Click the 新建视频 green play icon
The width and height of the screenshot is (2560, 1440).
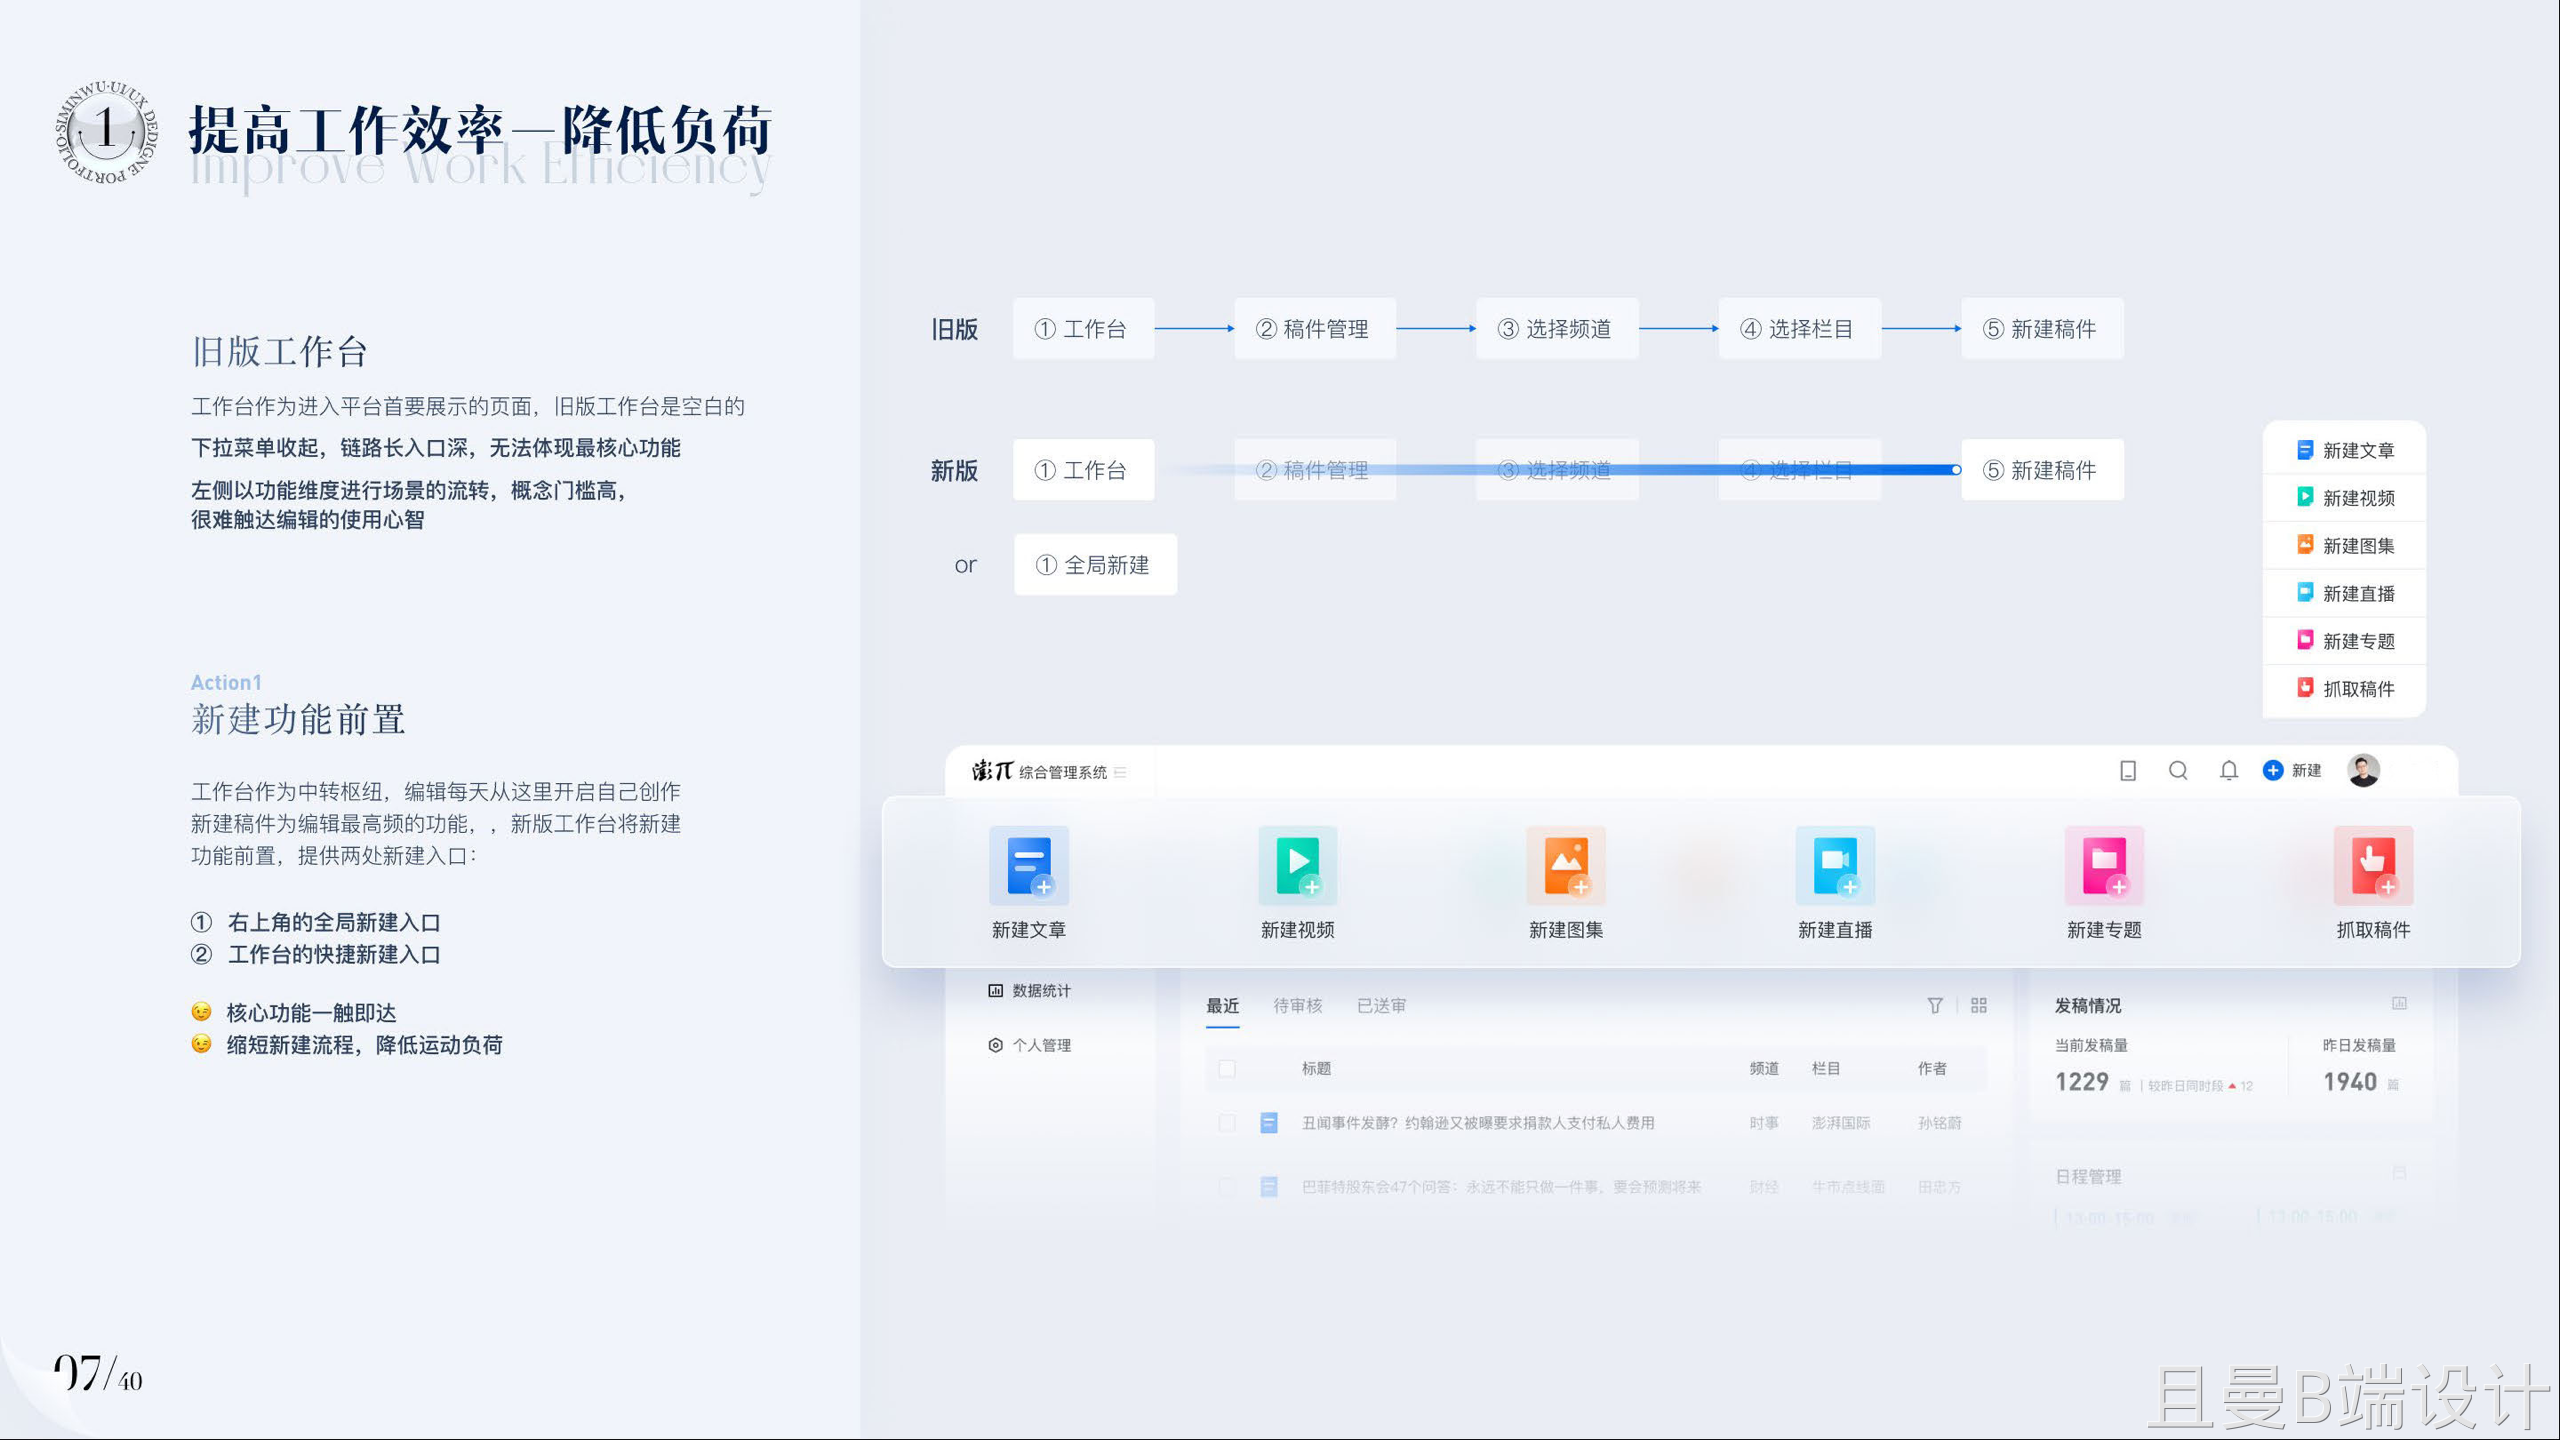[1297, 865]
